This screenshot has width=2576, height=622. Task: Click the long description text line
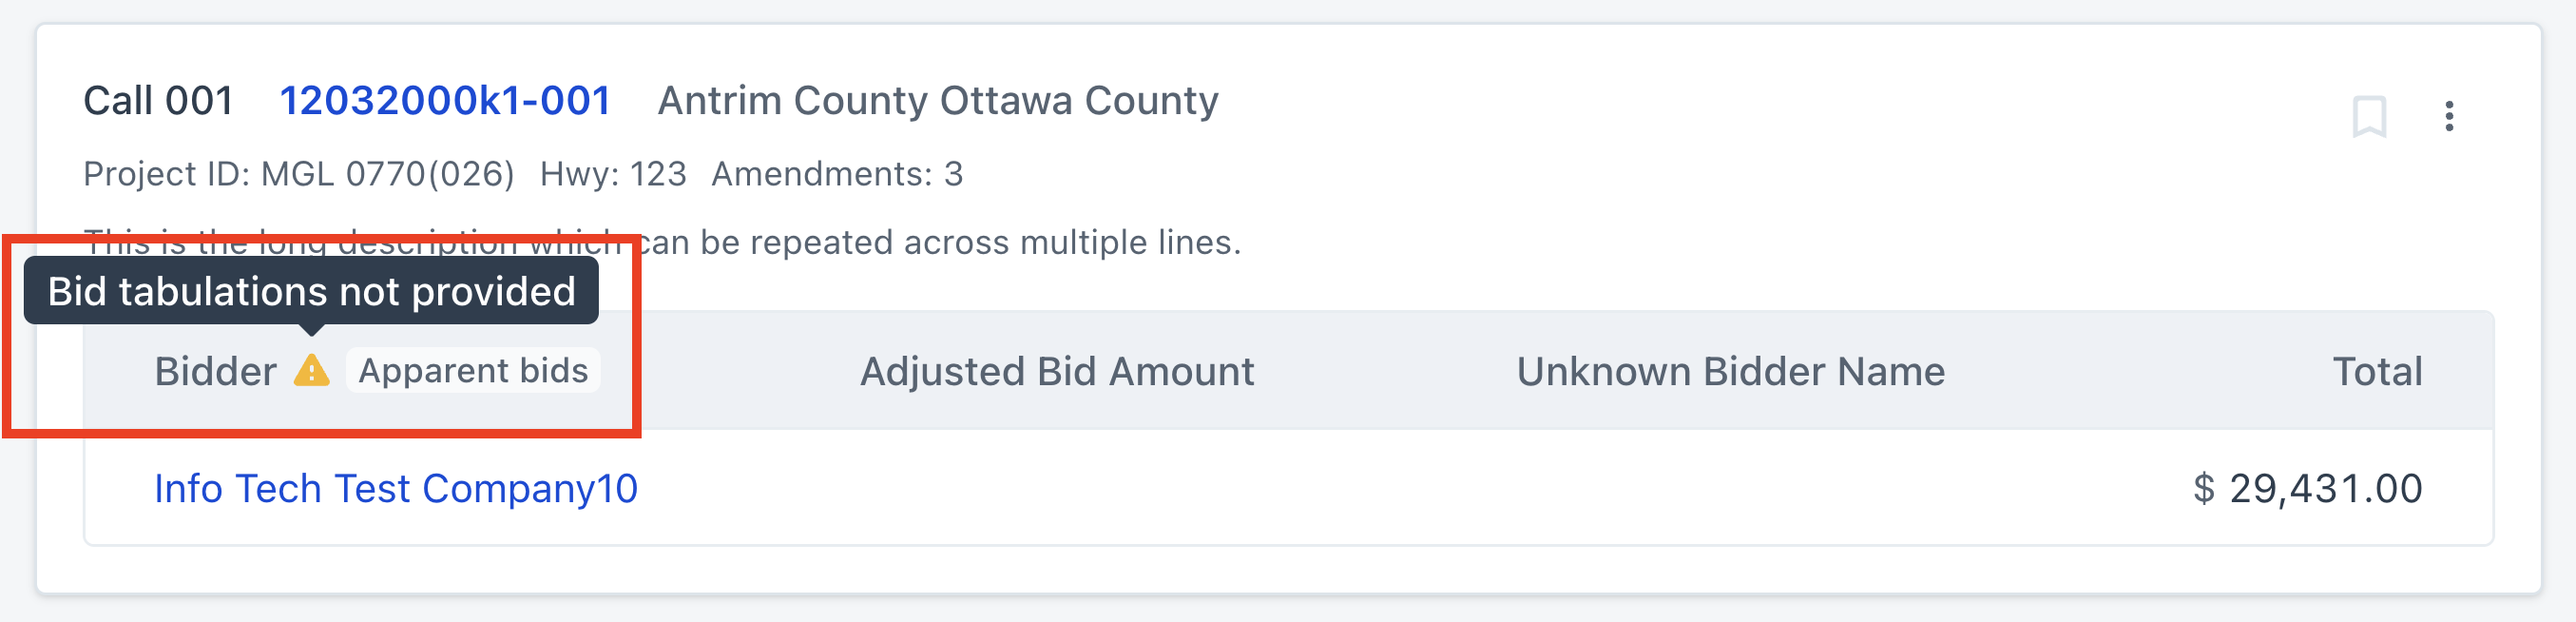click(x=938, y=242)
